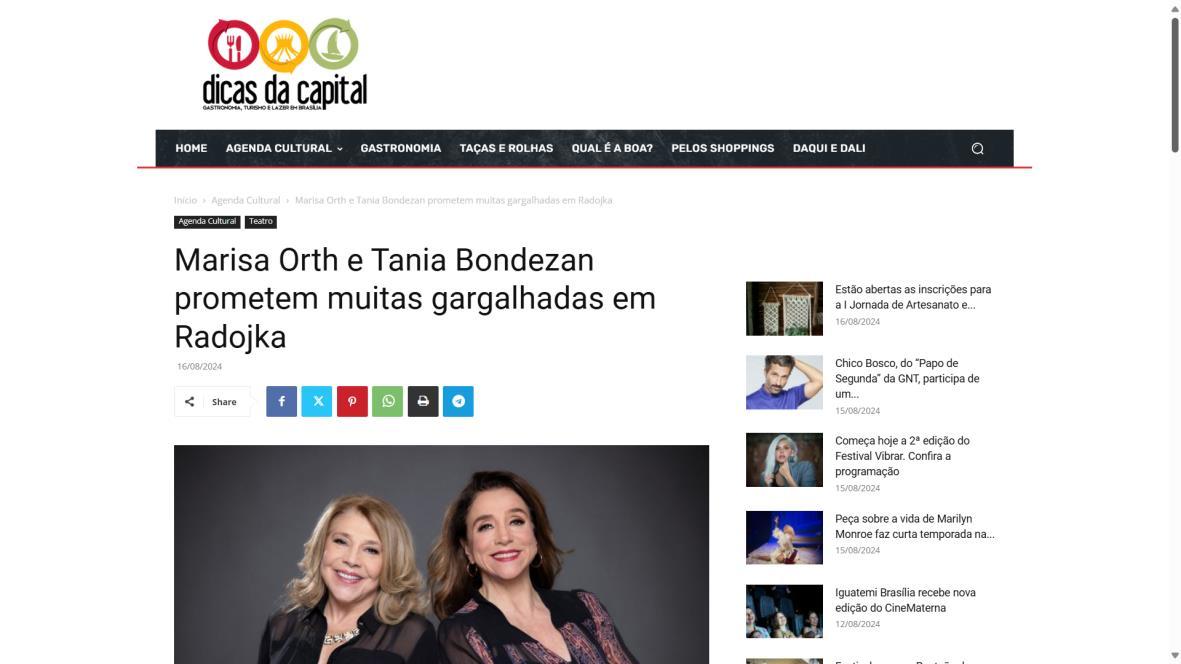Viewport: 1181px width, 664px height.
Task: Go to the Dicas da Capital logo homepage
Action: 285,65
